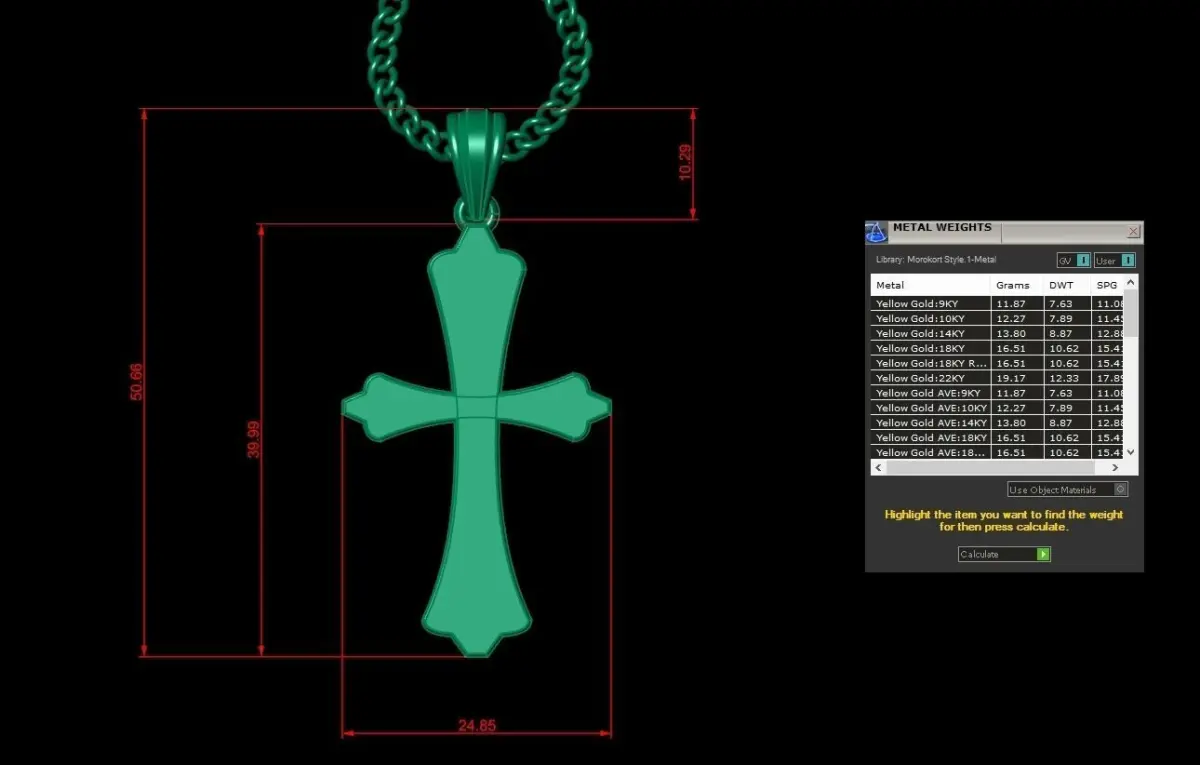Close the Metal Weights panel
This screenshot has width=1200, height=765.
point(1133,232)
